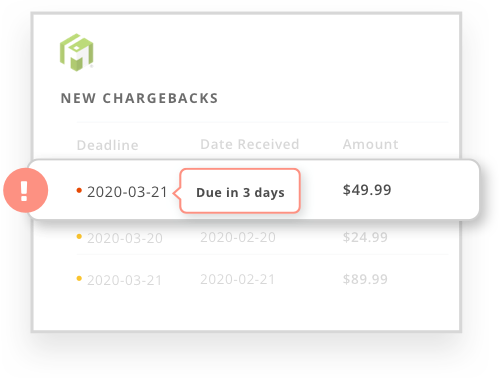Open the highlighted 2020-03-21 deadline entry
The width and height of the screenshot is (500, 378).
click(127, 192)
